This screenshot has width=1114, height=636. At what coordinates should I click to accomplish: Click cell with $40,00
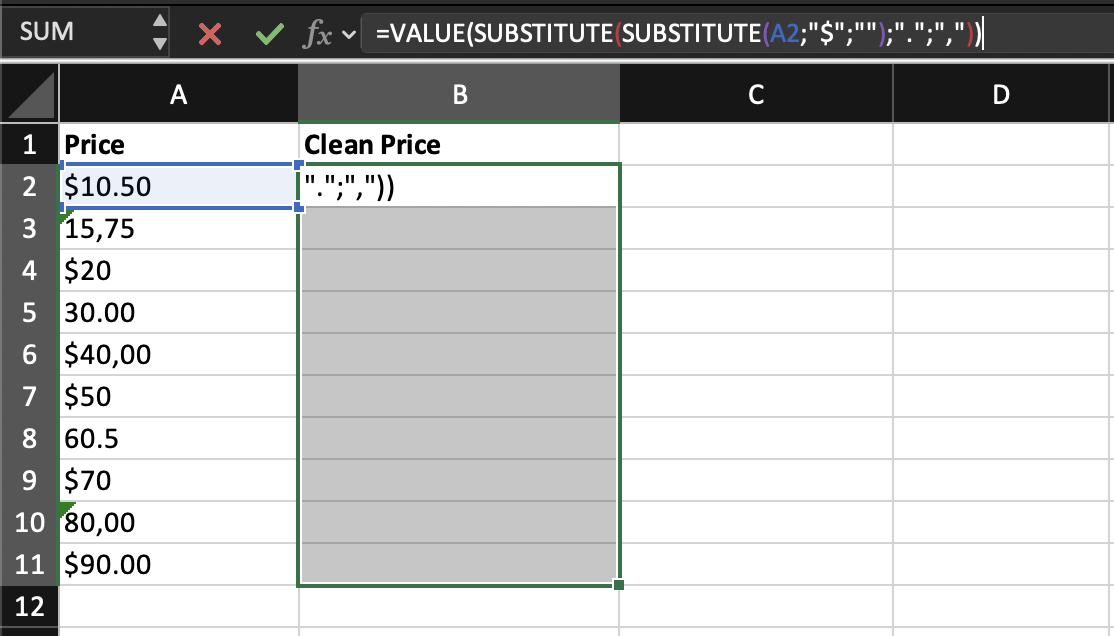point(178,355)
